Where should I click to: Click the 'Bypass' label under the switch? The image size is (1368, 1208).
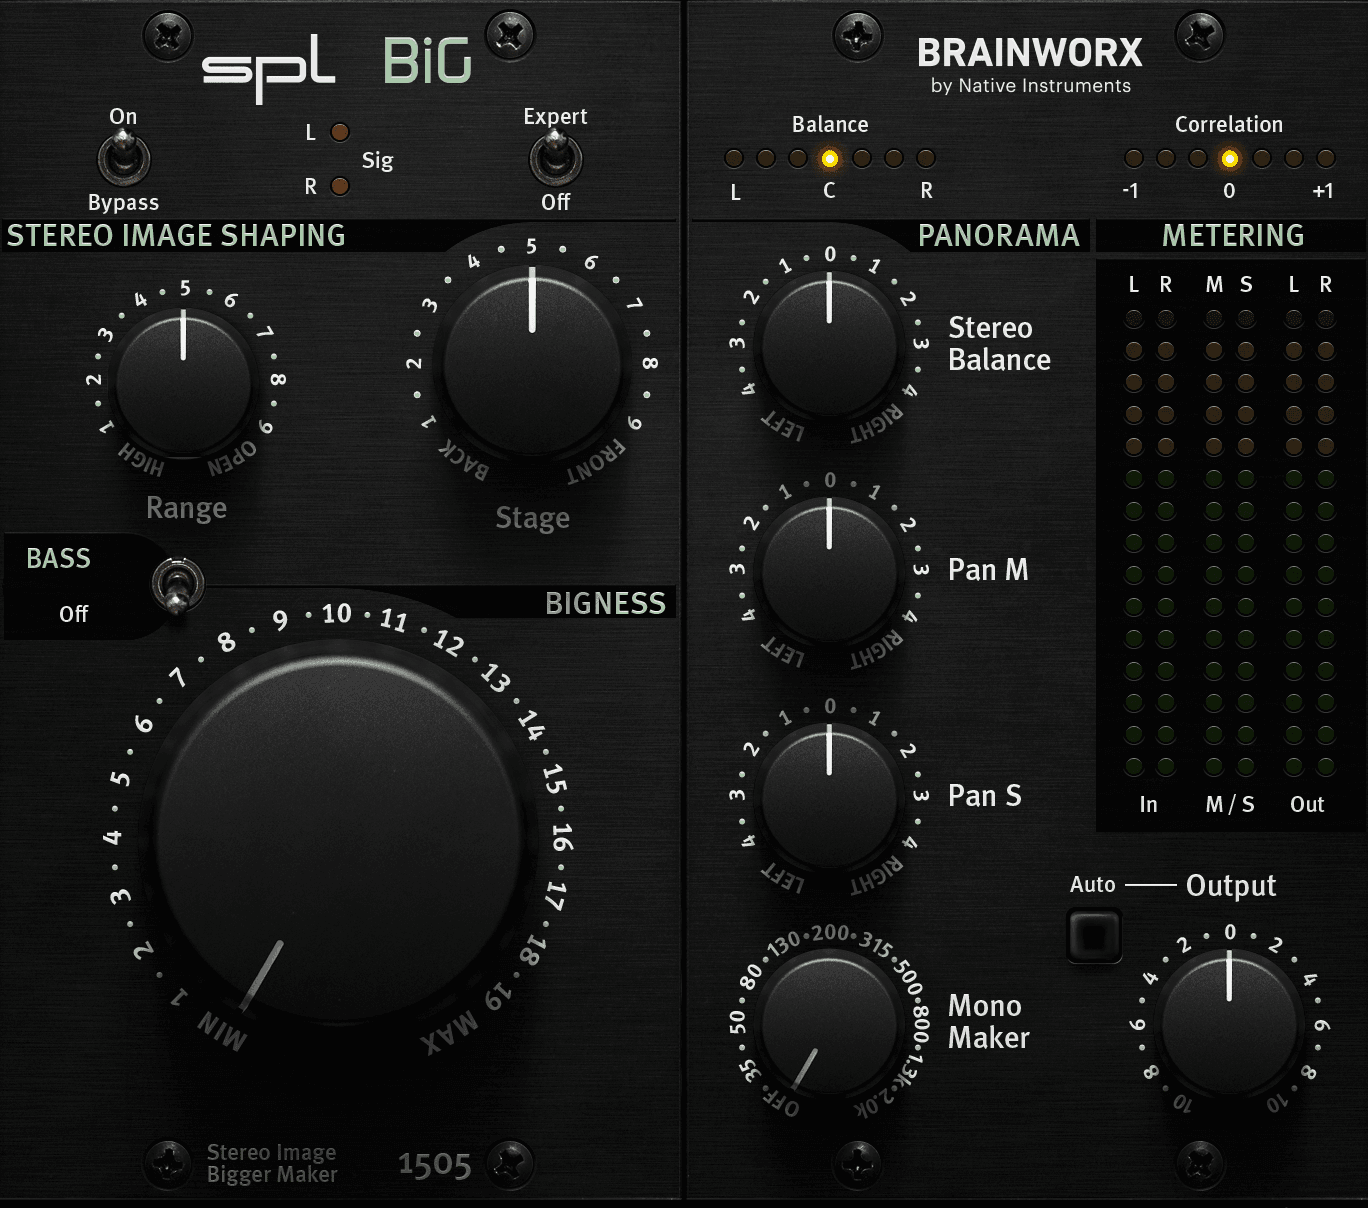[x=123, y=202]
